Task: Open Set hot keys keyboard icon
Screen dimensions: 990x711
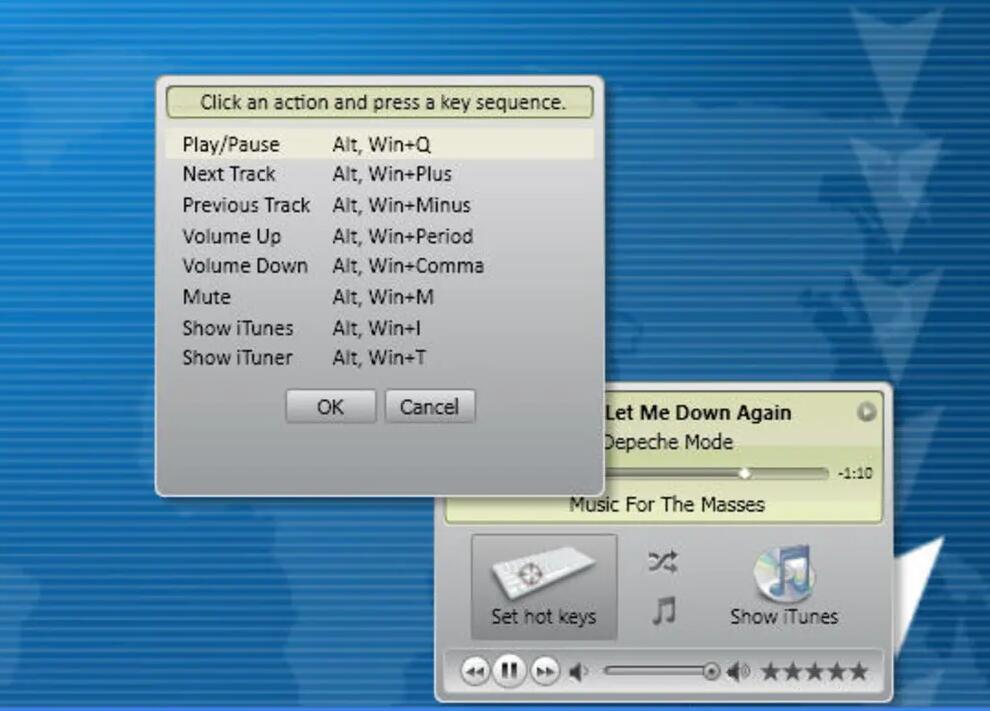Action: point(543,574)
